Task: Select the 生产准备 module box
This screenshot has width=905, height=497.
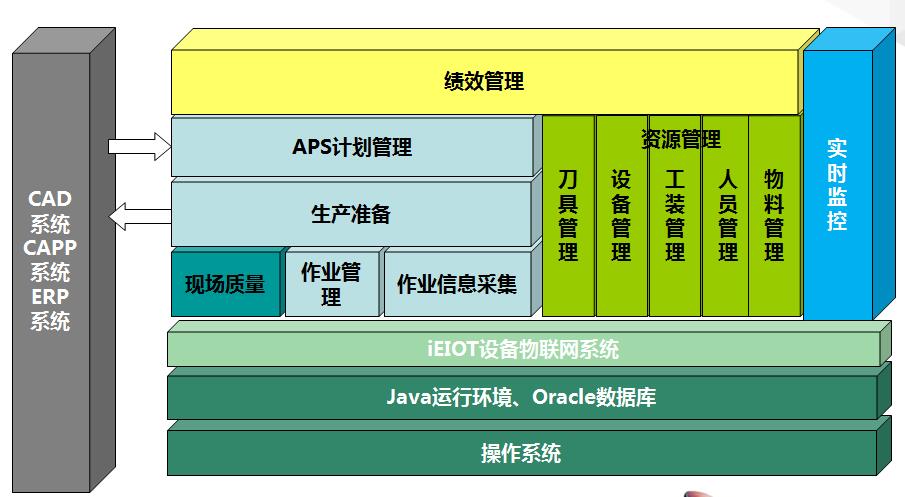Action: point(351,214)
